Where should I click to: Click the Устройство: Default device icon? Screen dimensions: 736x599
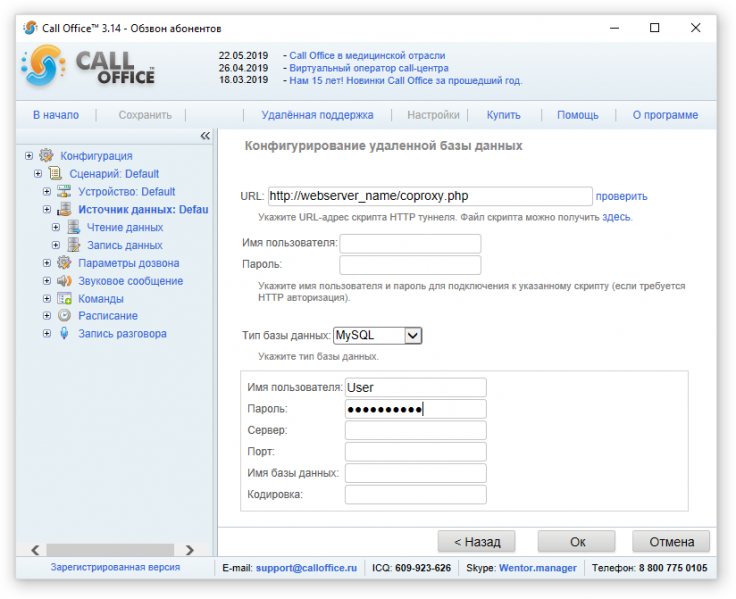(64, 192)
